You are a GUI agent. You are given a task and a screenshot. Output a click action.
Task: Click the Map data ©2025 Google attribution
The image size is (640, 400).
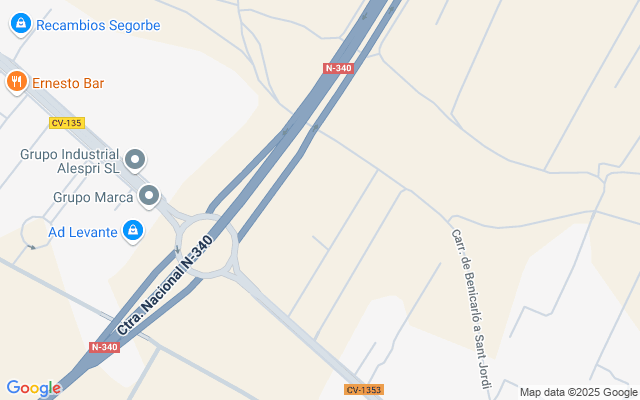click(579, 393)
